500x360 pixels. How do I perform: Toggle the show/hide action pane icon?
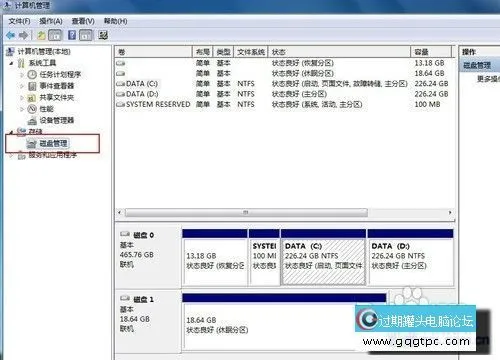[86, 35]
